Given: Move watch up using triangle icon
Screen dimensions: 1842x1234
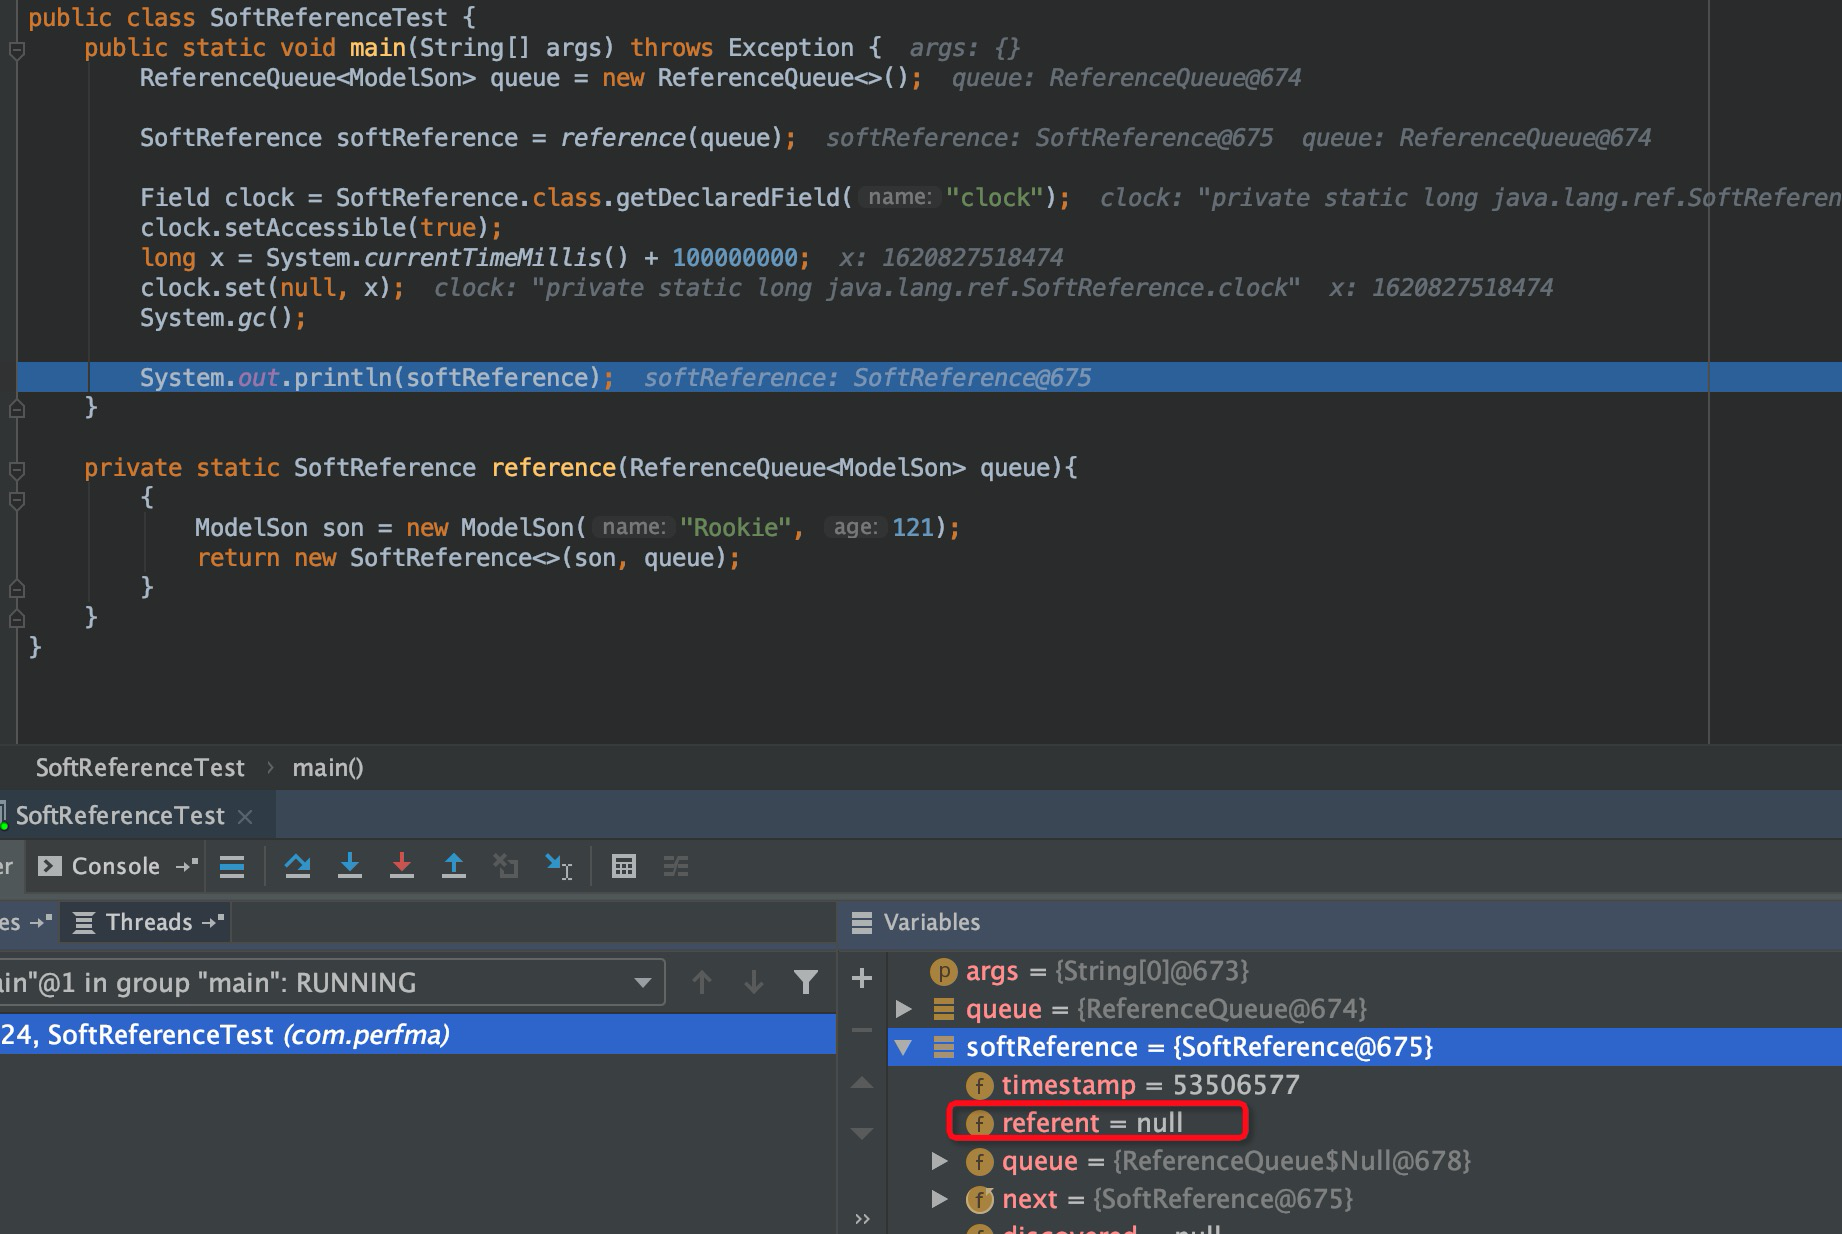Looking at the screenshot, I should click(x=862, y=1082).
